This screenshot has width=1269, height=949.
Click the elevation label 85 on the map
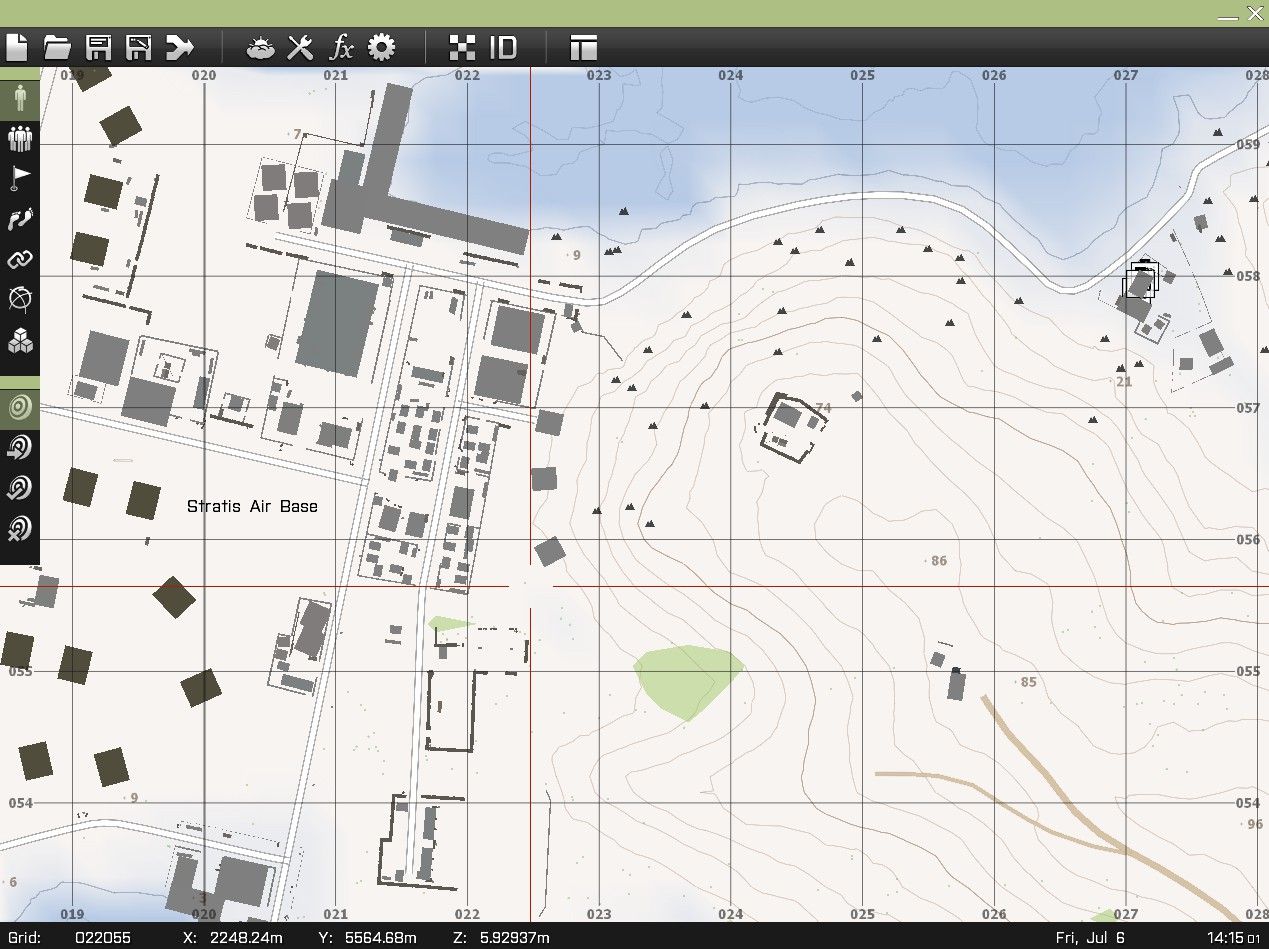coord(1029,683)
